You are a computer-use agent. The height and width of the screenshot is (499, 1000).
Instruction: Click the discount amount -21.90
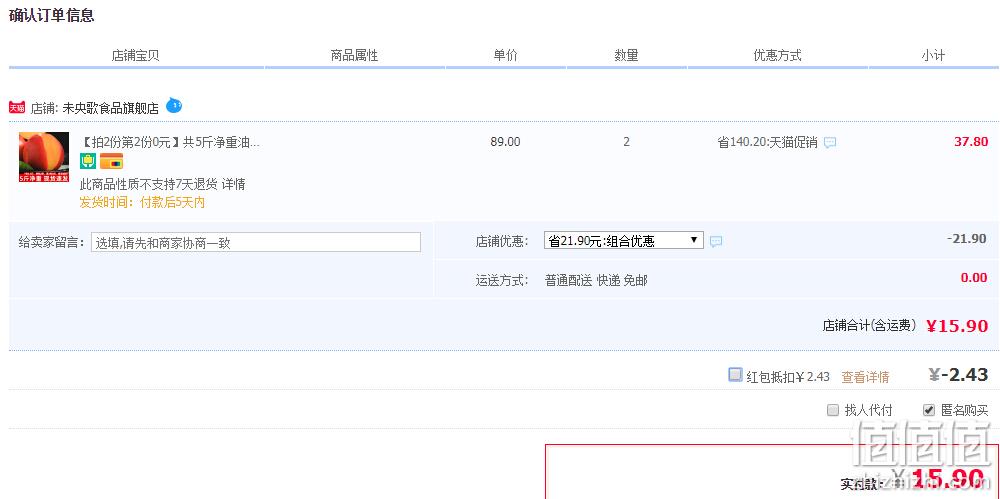click(x=967, y=239)
